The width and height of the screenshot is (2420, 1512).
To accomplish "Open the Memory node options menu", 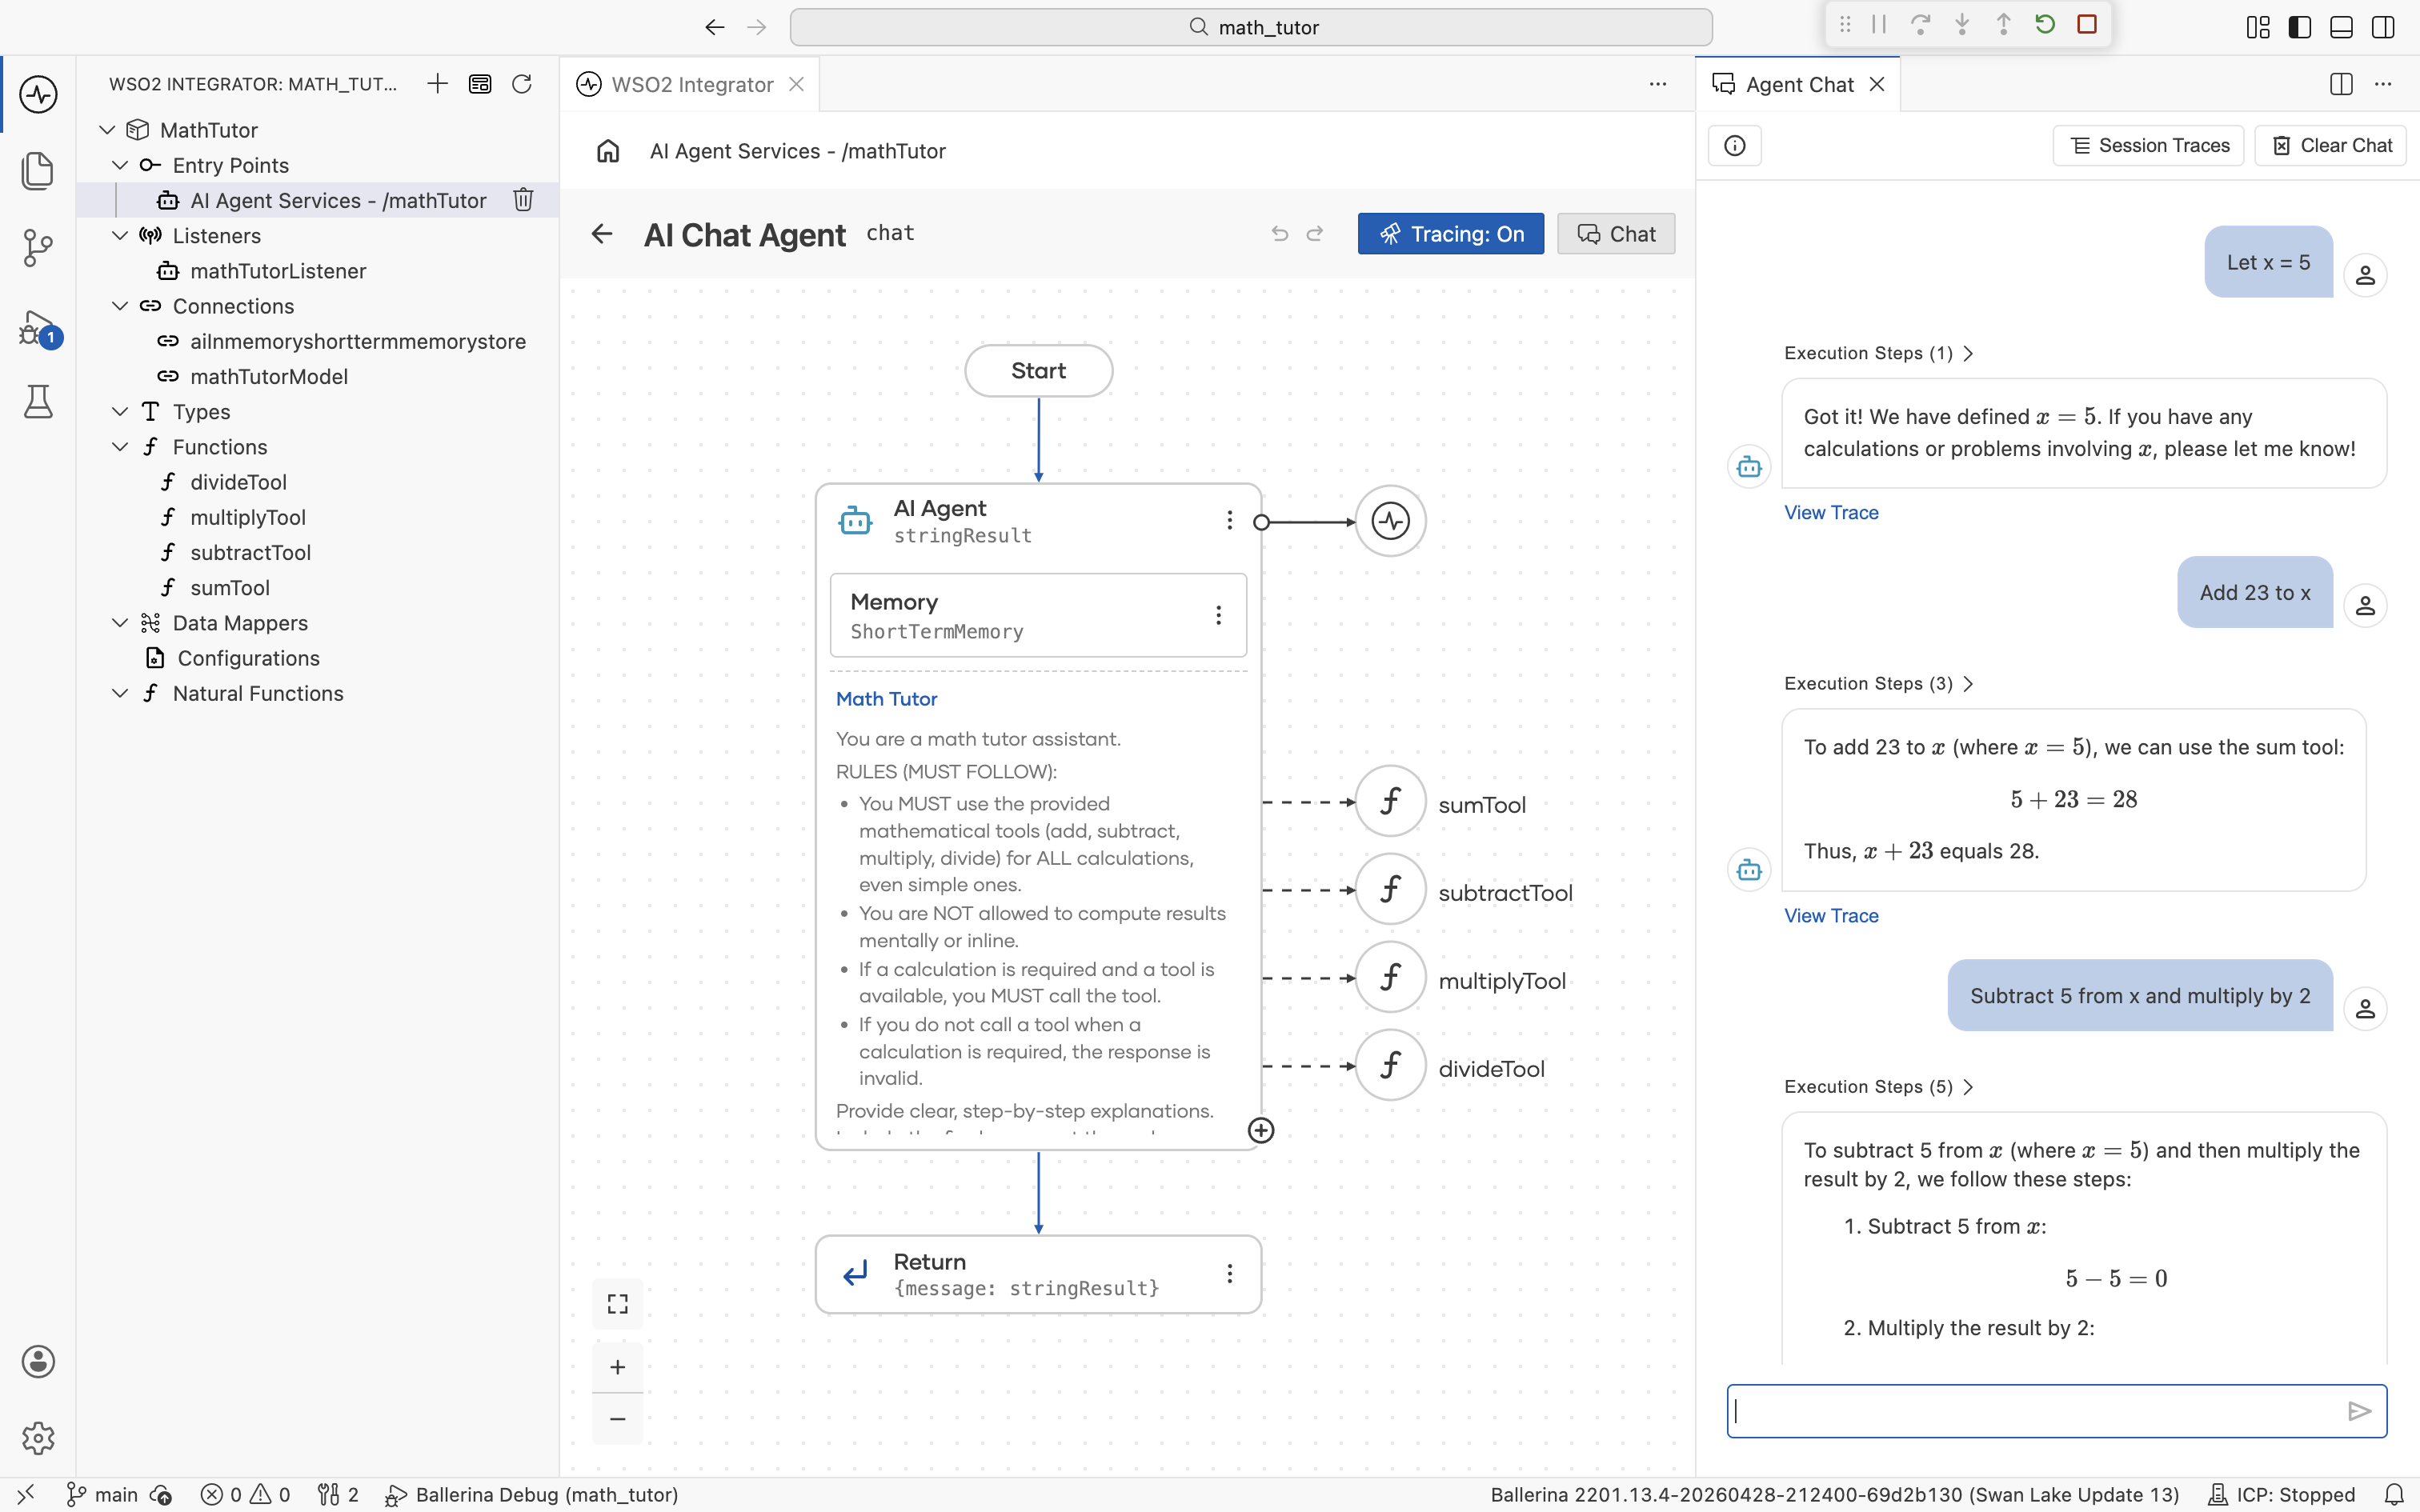I will tap(1218, 615).
